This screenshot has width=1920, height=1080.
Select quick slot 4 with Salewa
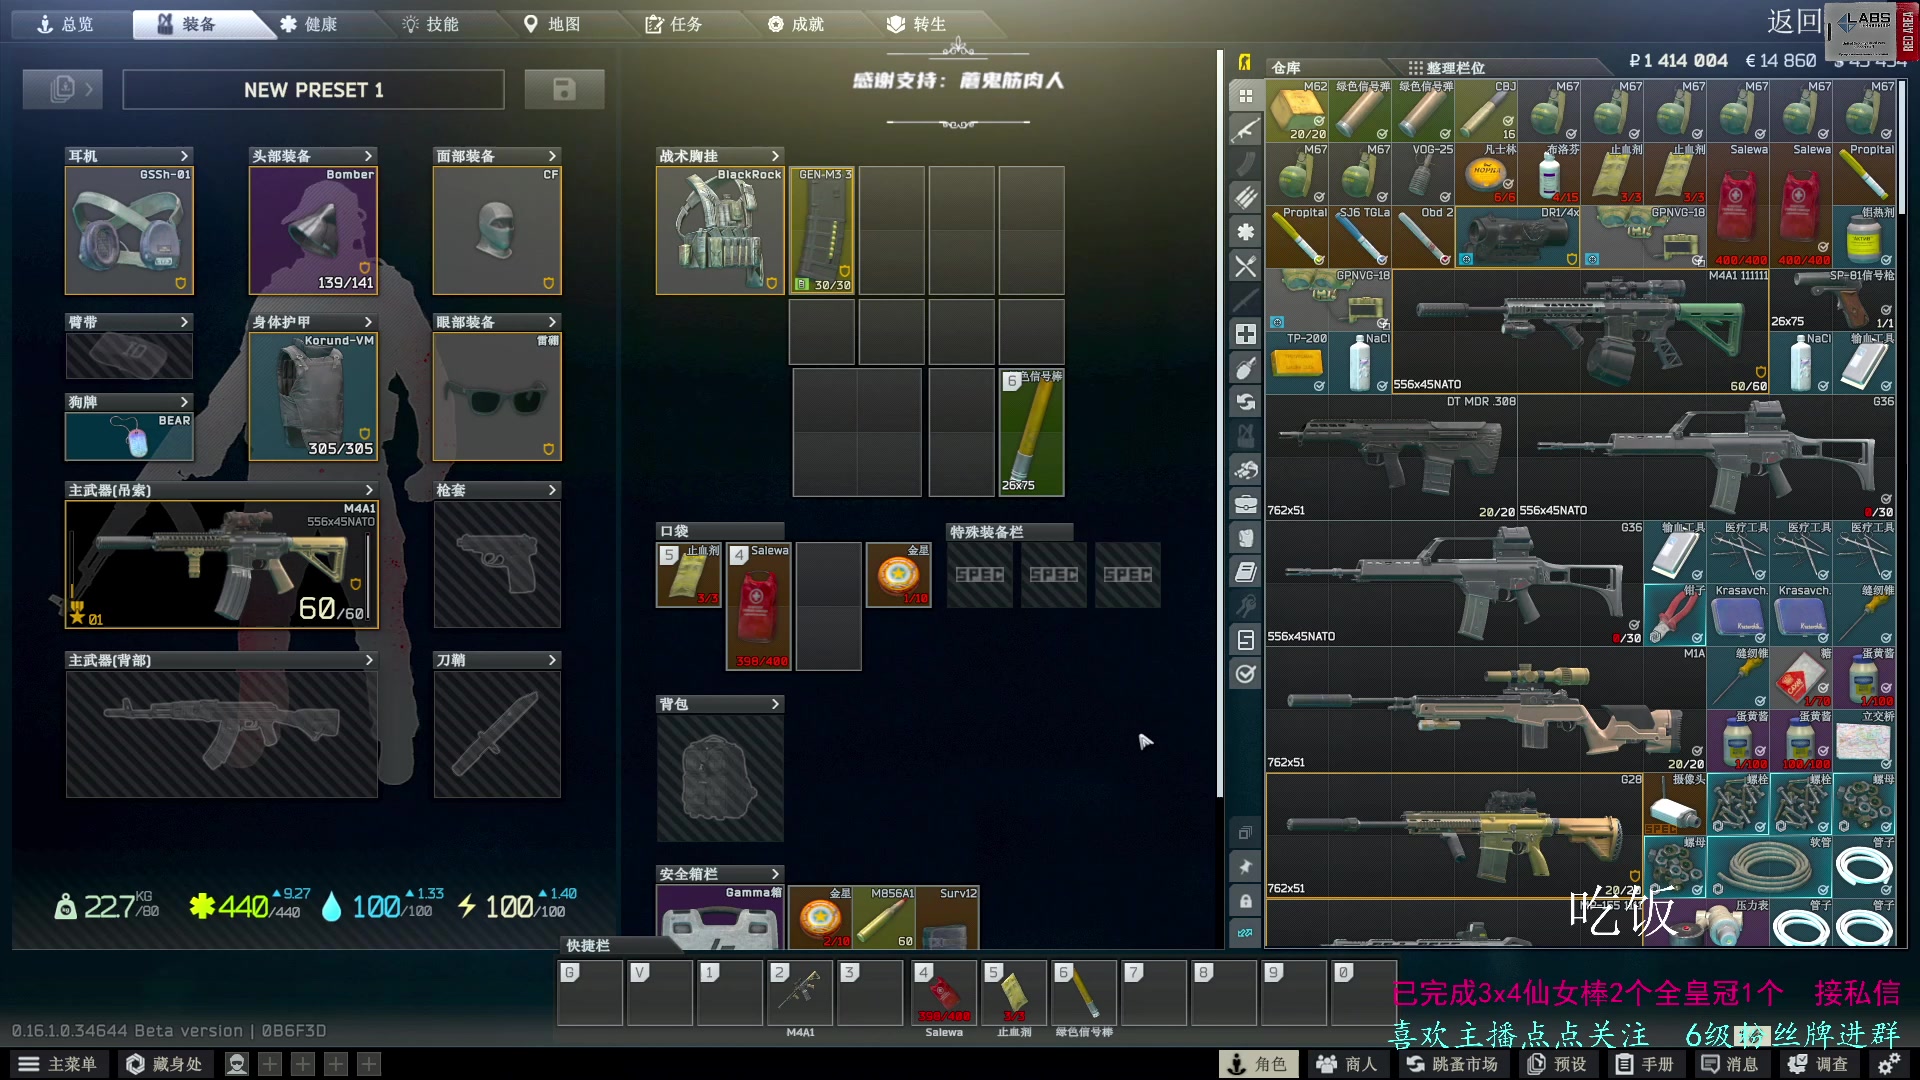coord(944,993)
